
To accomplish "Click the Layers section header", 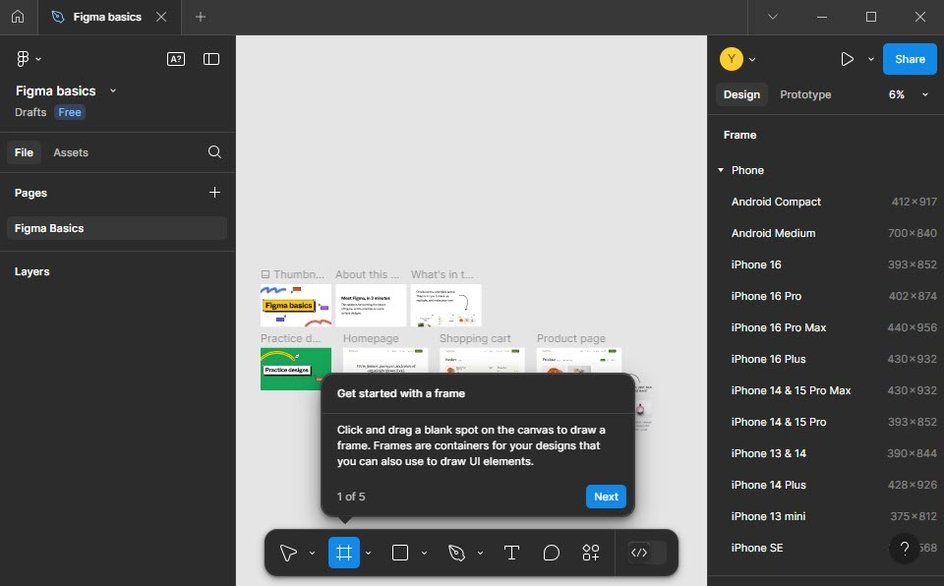I will 32,272.
